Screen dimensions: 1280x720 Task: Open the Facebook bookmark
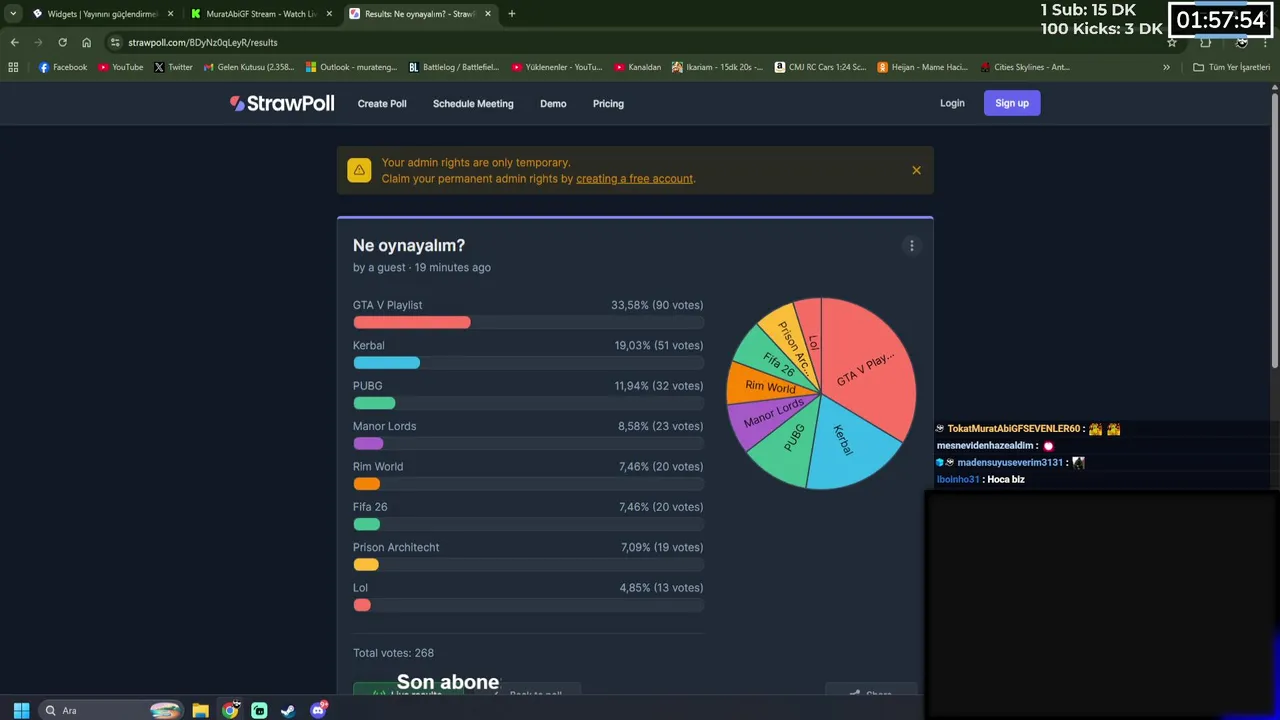tap(62, 67)
